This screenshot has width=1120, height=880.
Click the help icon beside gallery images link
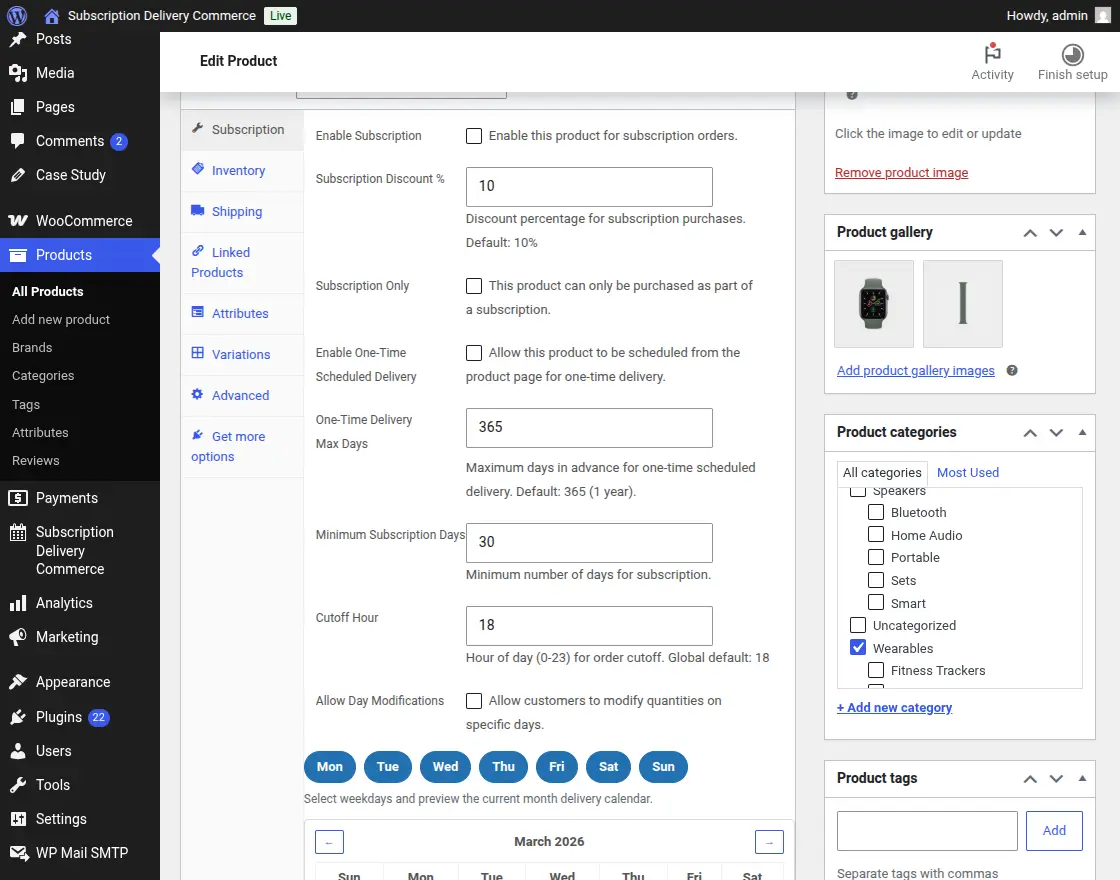click(1012, 371)
